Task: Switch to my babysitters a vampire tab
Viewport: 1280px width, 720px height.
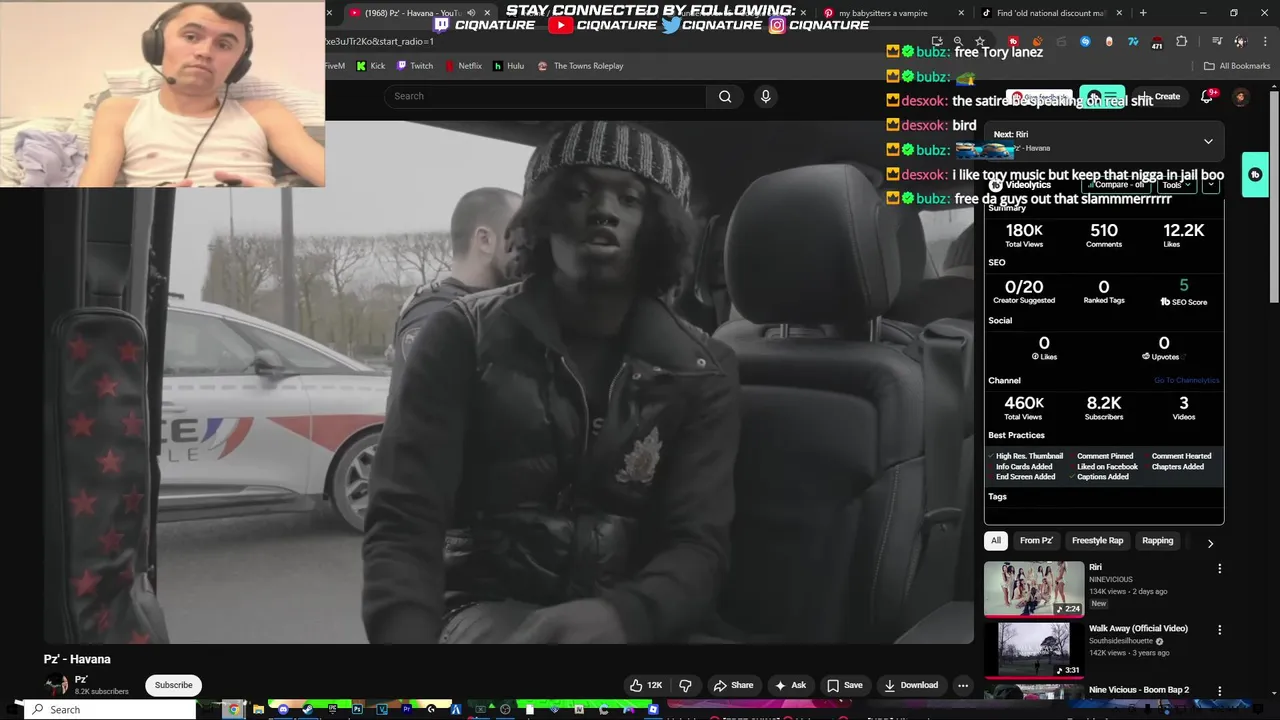Action: [x=883, y=13]
